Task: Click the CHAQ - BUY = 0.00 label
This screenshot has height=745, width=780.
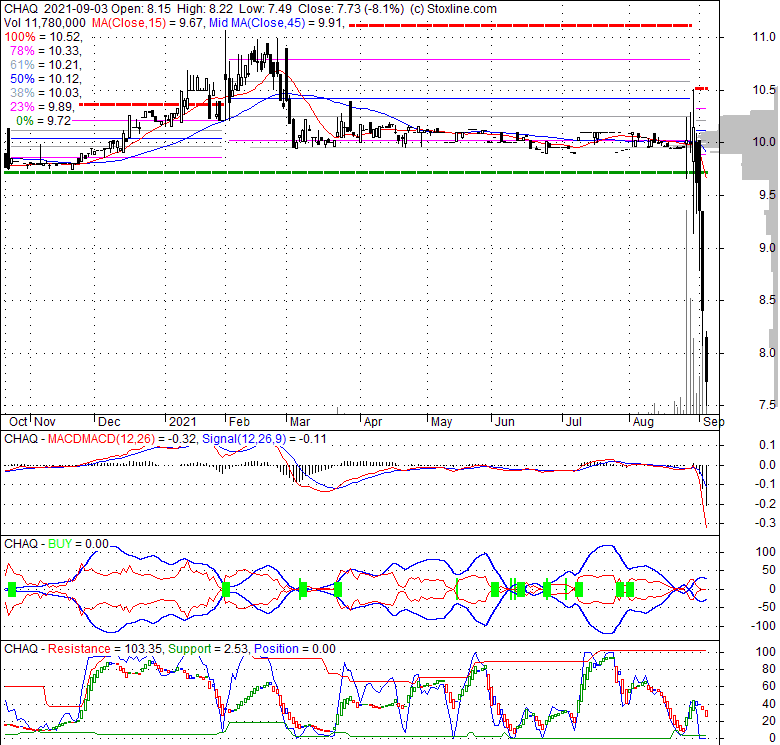Action: pyautogui.click(x=56, y=544)
